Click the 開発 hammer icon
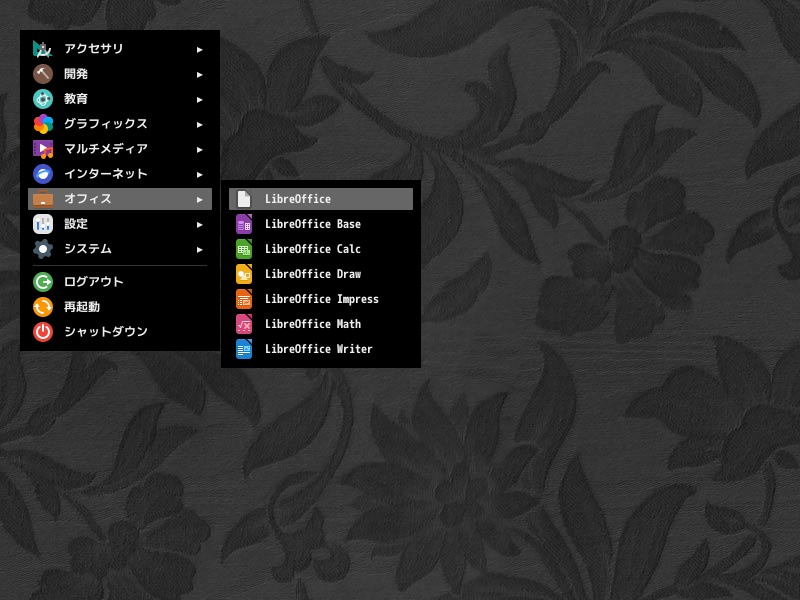The width and height of the screenshot is (800, 600). [x=43, y=74]
